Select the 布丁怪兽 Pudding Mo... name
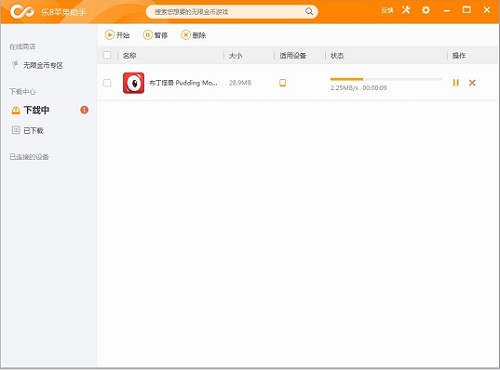The width and height of the screenshot is (500, 370). click(183, 83)
